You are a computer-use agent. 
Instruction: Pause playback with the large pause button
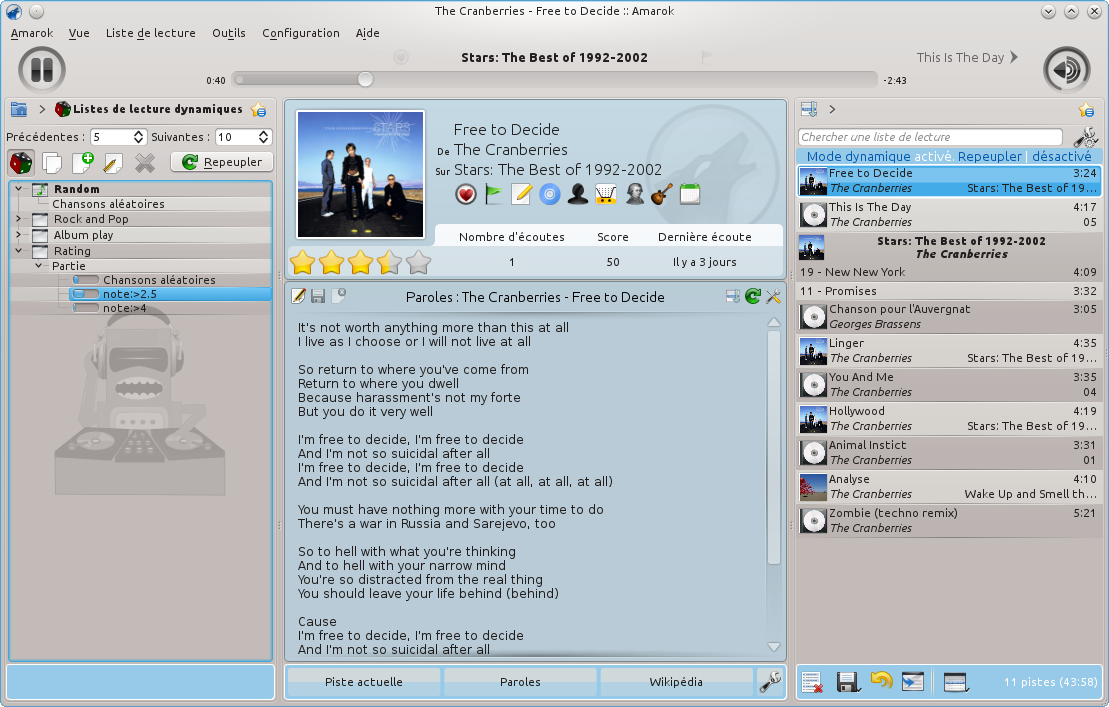coord(42,69)
